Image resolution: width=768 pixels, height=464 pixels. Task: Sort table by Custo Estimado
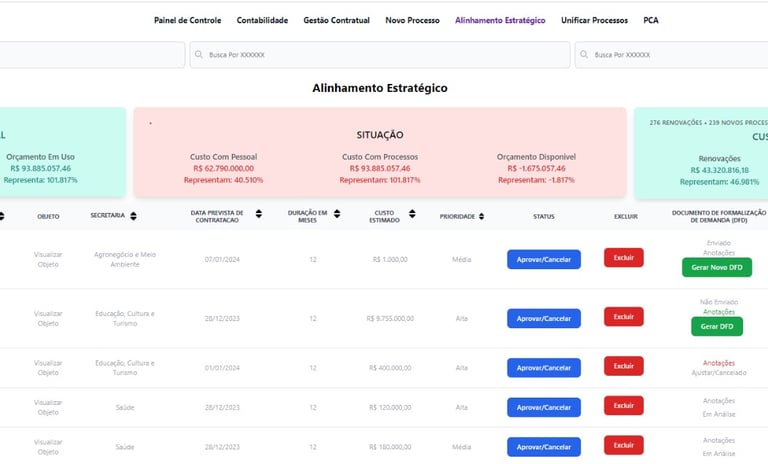point(410,213)
